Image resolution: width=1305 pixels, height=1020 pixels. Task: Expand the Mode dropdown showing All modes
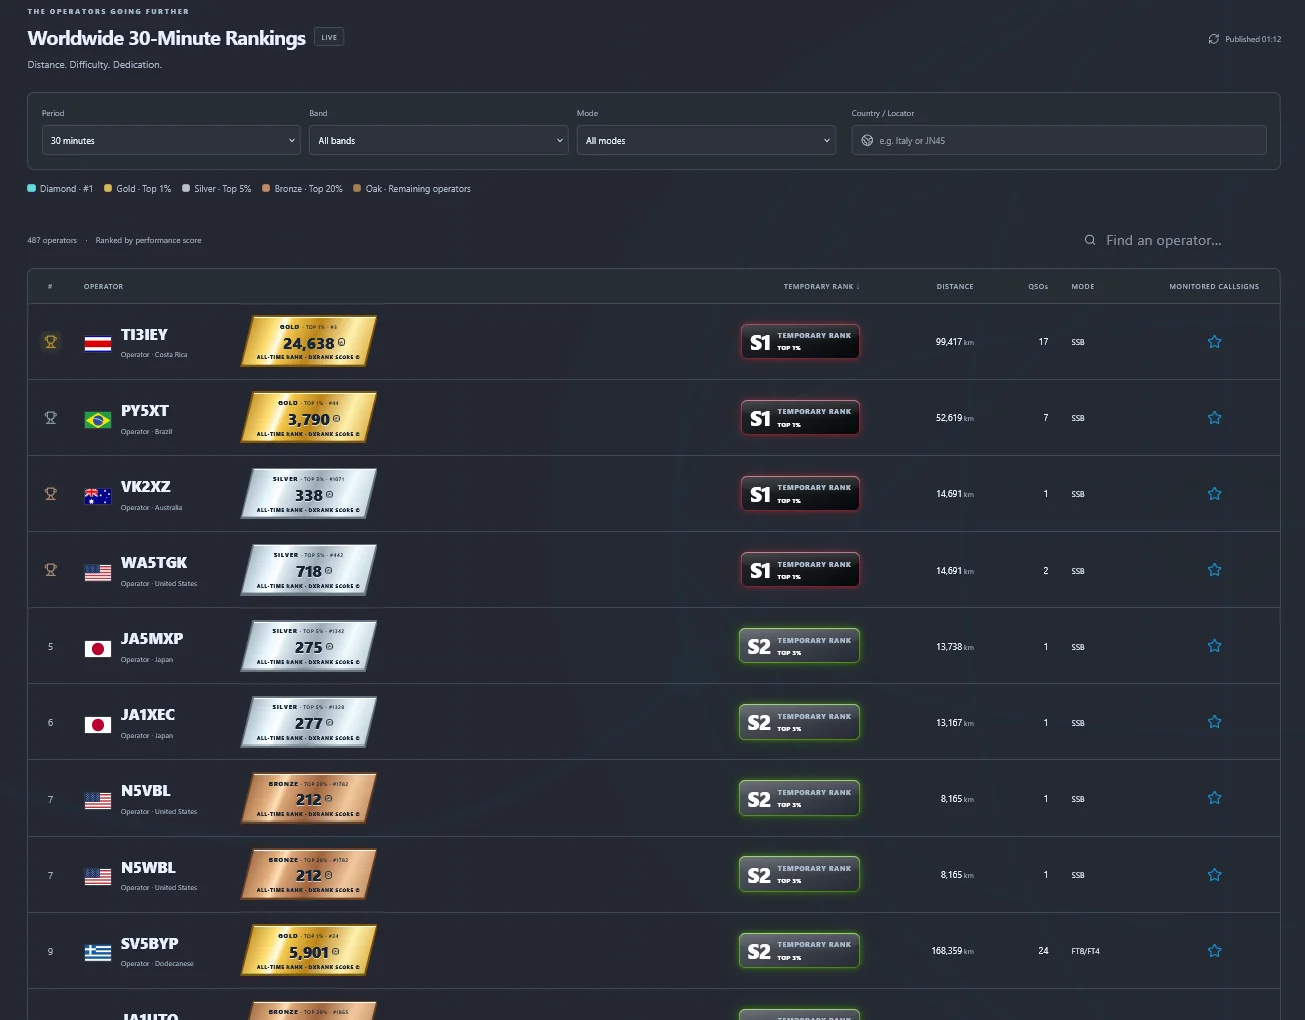(x=706, y=140)
